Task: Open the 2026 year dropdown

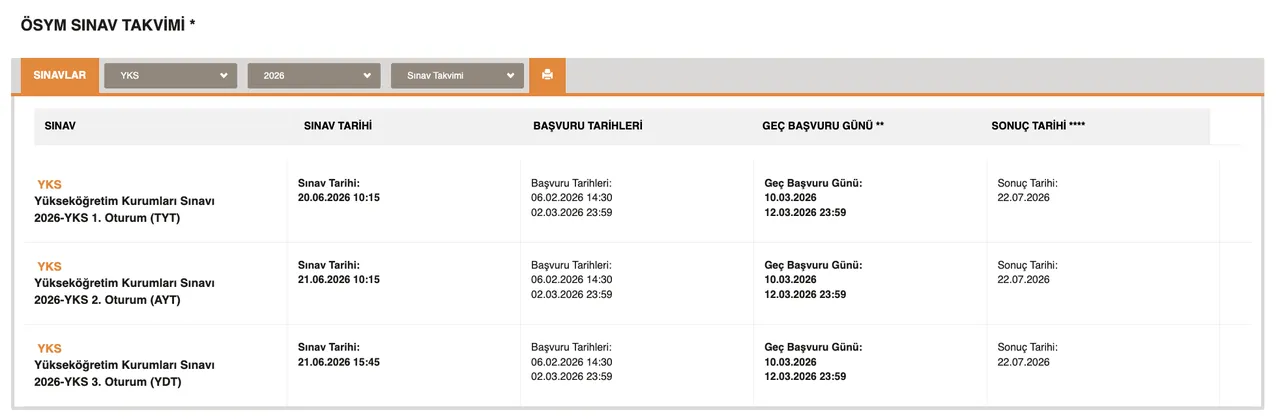Action: 314,76
